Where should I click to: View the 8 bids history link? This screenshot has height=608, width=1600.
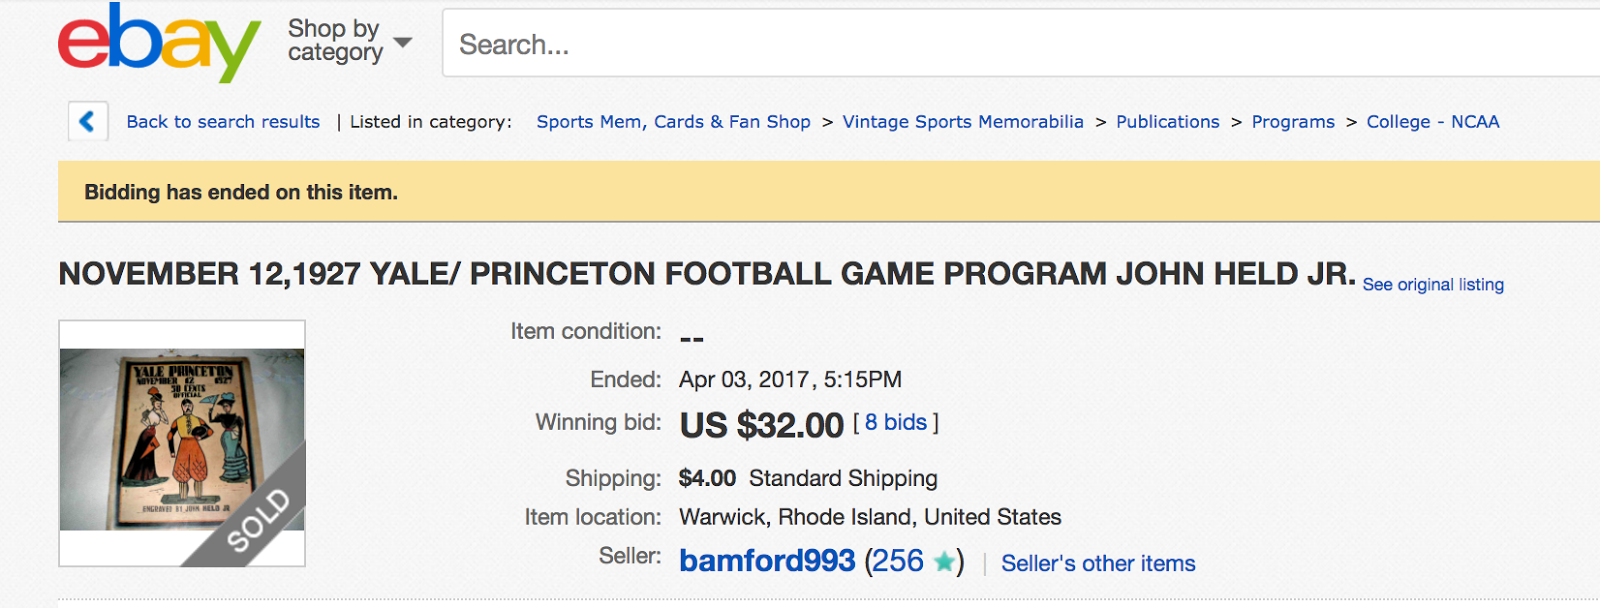(896, 423)
